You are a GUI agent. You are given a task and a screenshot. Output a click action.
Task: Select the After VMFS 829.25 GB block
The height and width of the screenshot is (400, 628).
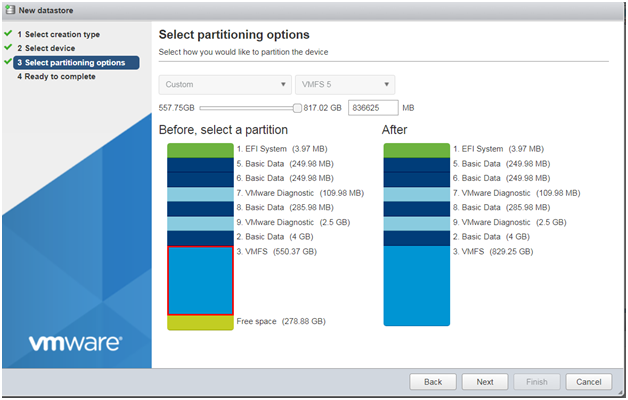click(417, 286)
